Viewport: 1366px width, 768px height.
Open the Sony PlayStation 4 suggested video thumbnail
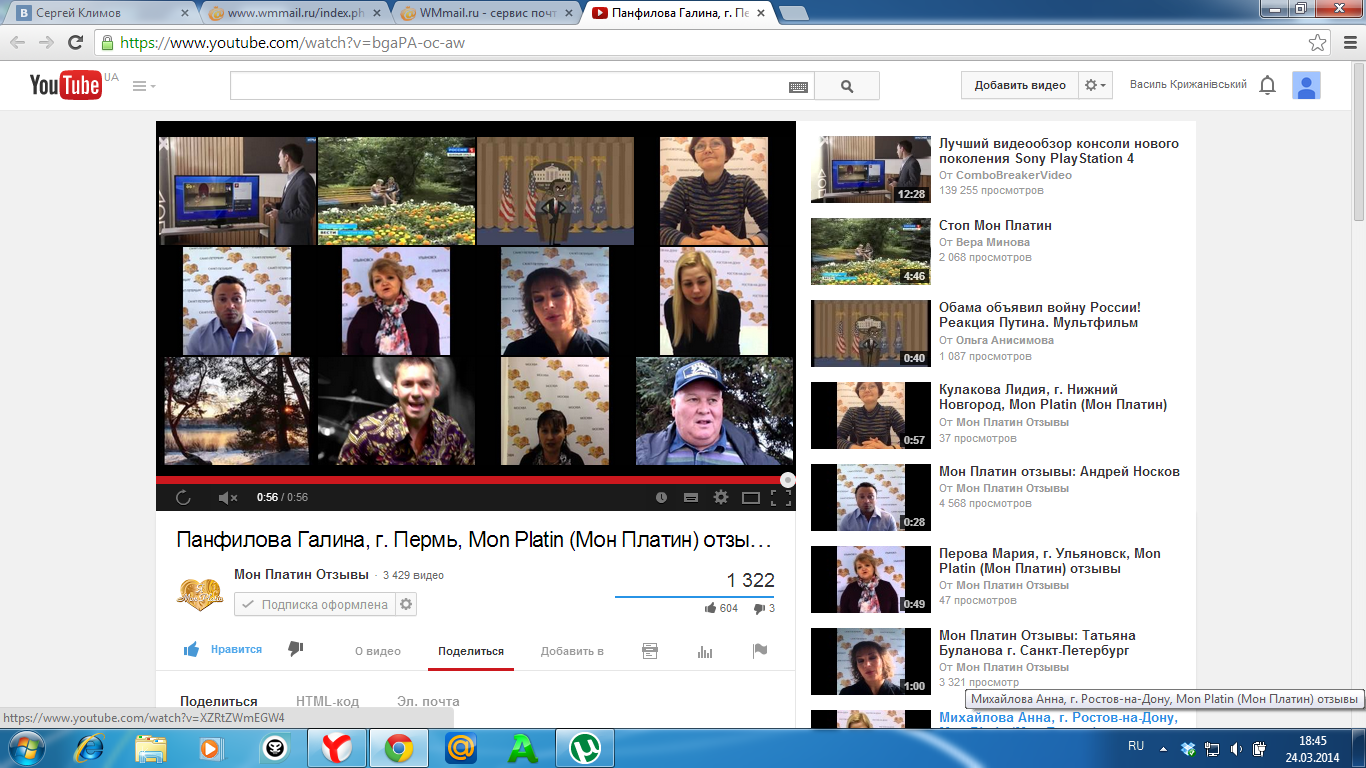[870, 169]
